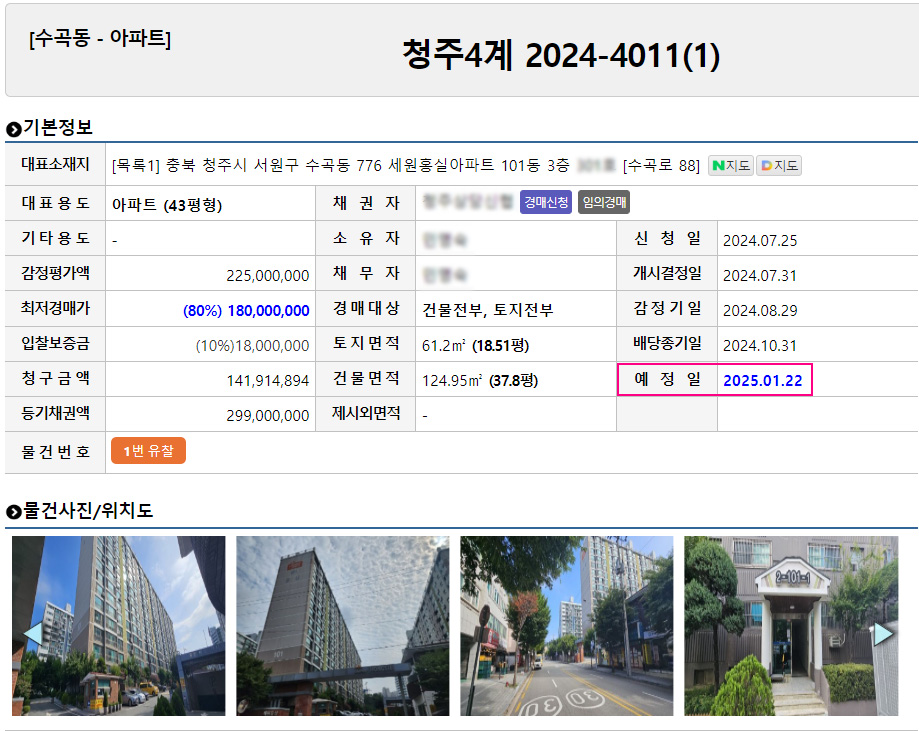Click the address text 세원홍실아파트 101동
The image size is (919, 731).
pyautogui.click(x=464, y=165)
